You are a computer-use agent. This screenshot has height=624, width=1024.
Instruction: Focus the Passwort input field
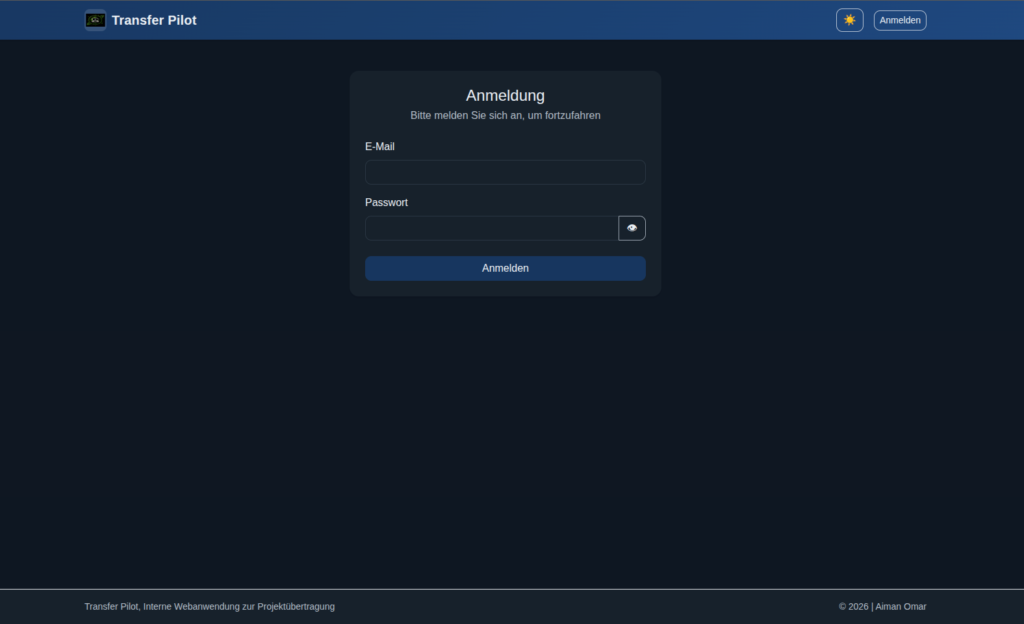pyautogui.click(x=492, y=228)
